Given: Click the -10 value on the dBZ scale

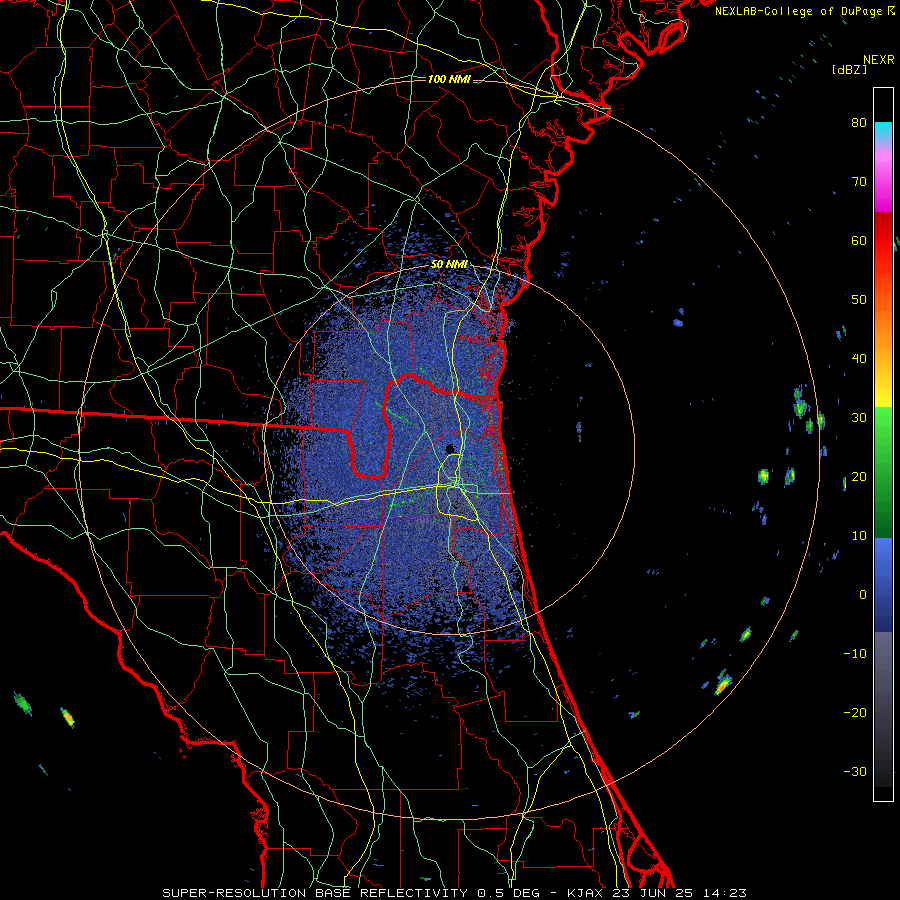Looking at the screenshot, I should pos(855,653).
